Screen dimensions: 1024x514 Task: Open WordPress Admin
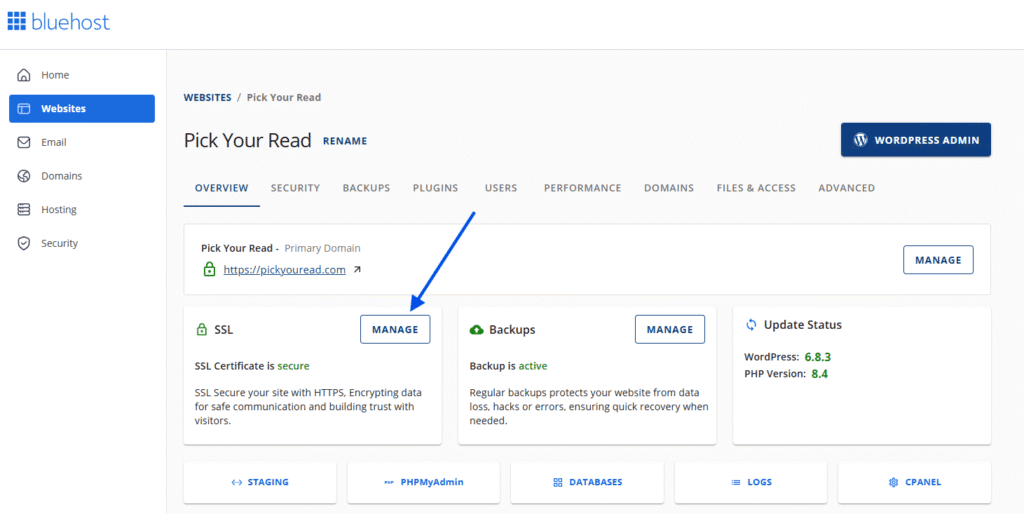[x=915, y=140]
